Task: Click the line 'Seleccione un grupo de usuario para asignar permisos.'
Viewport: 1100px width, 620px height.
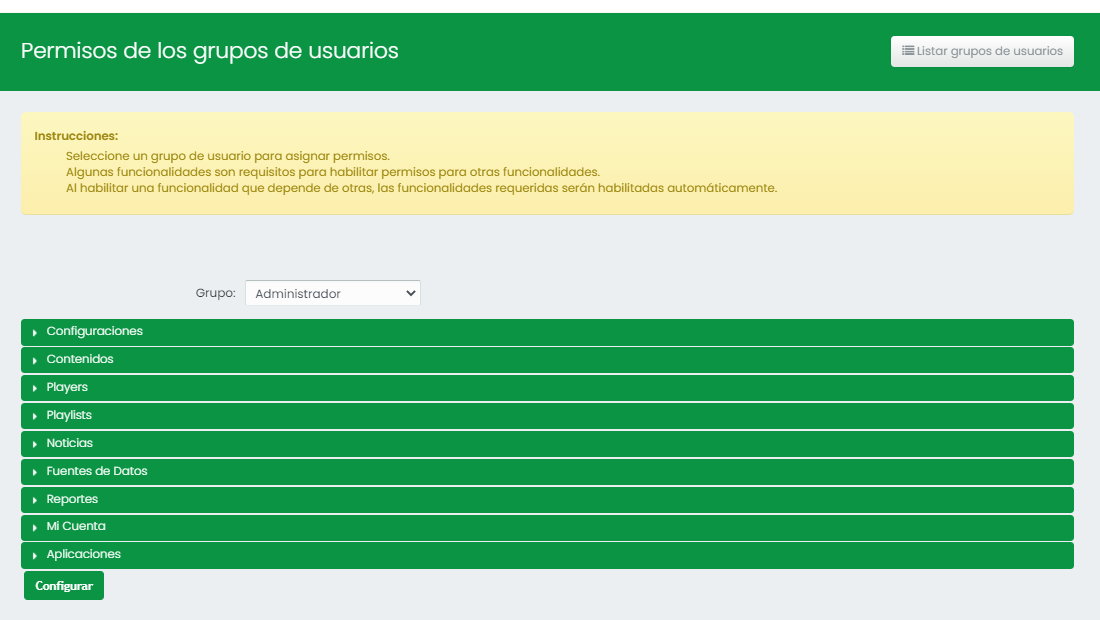Action: 227,156
